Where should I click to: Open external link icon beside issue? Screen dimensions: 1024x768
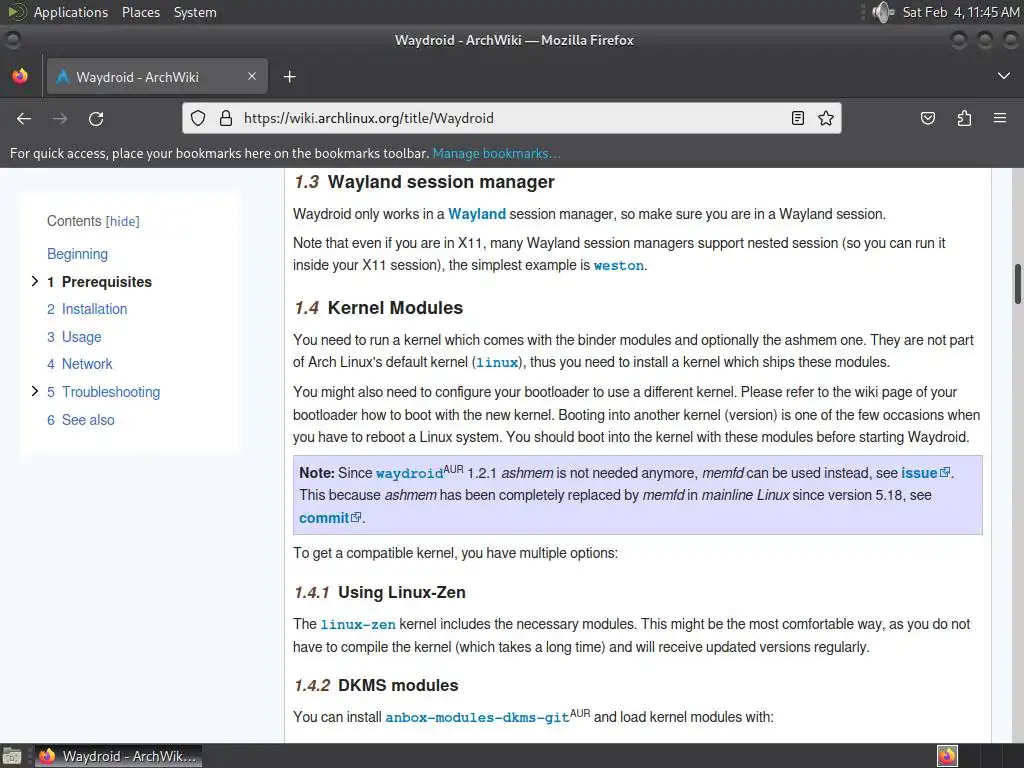point(945,472)
